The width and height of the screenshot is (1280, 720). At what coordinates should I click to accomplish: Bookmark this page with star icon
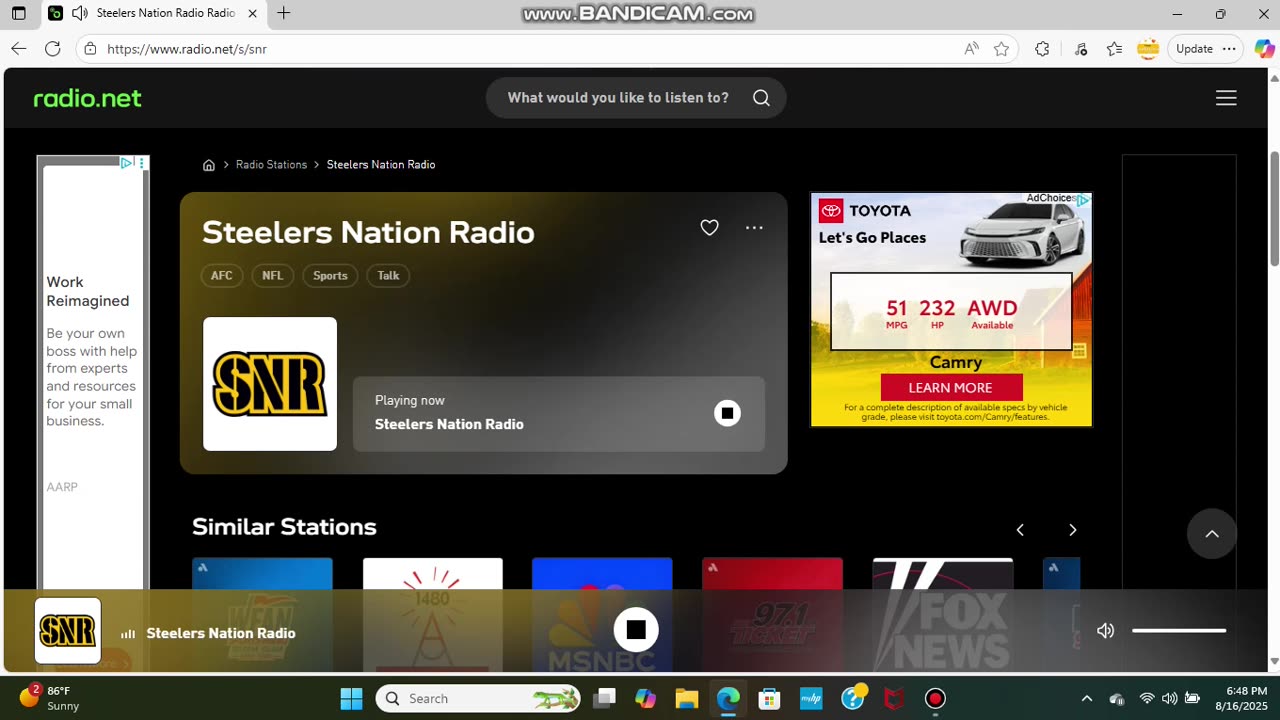click(1001, 49)
